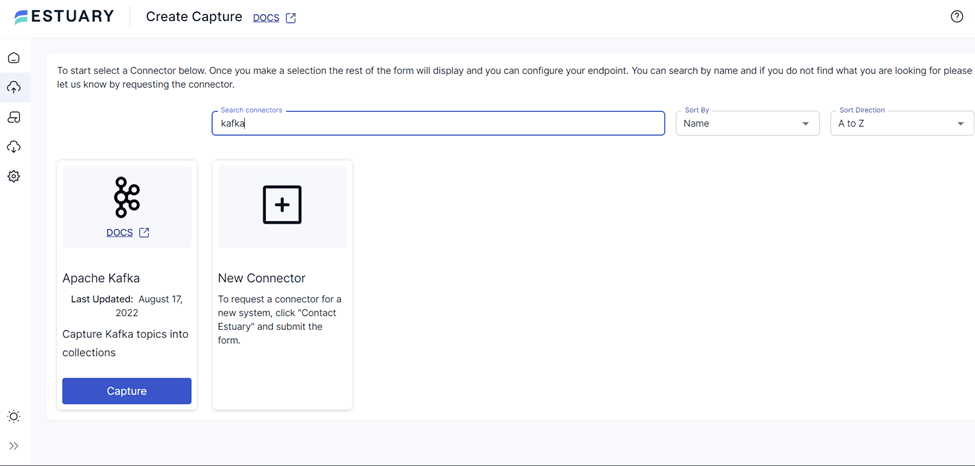Open the Home dashboard from sidebar
Image resolution: width=975 pixels, height=466 pixels.
click(x=14, y=58)
